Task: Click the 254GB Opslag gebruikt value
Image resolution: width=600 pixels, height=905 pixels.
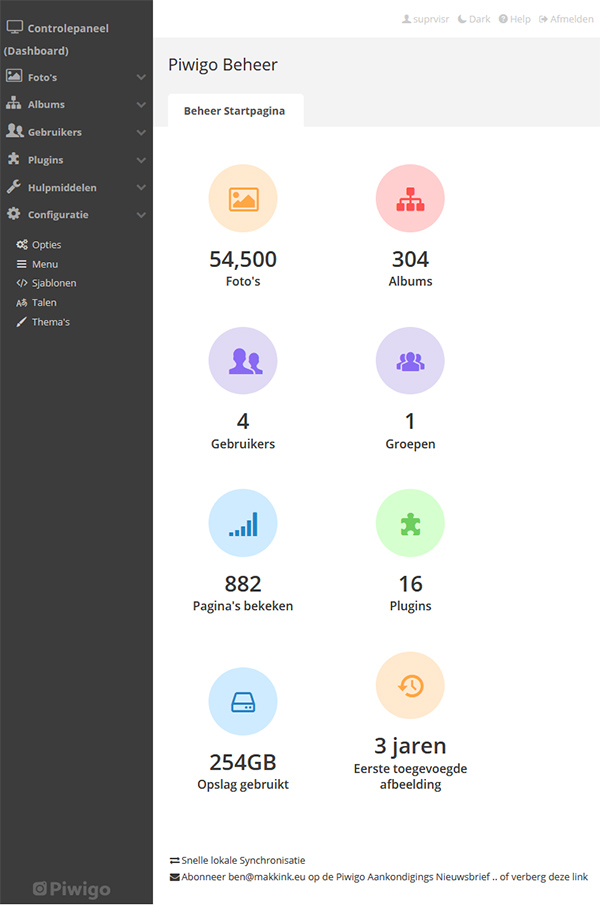Action: 243,762
